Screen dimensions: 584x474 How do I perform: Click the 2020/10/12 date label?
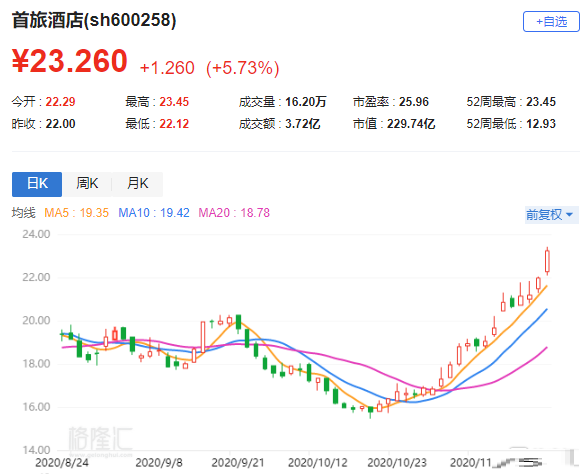pyautogui.click(x=318, y=463)
